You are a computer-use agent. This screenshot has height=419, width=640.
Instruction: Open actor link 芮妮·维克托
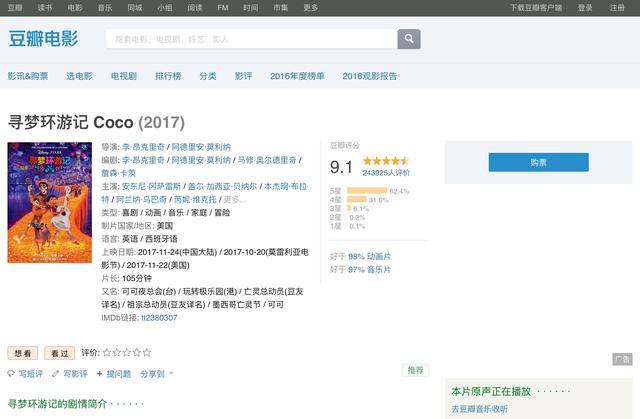point(195,200)
